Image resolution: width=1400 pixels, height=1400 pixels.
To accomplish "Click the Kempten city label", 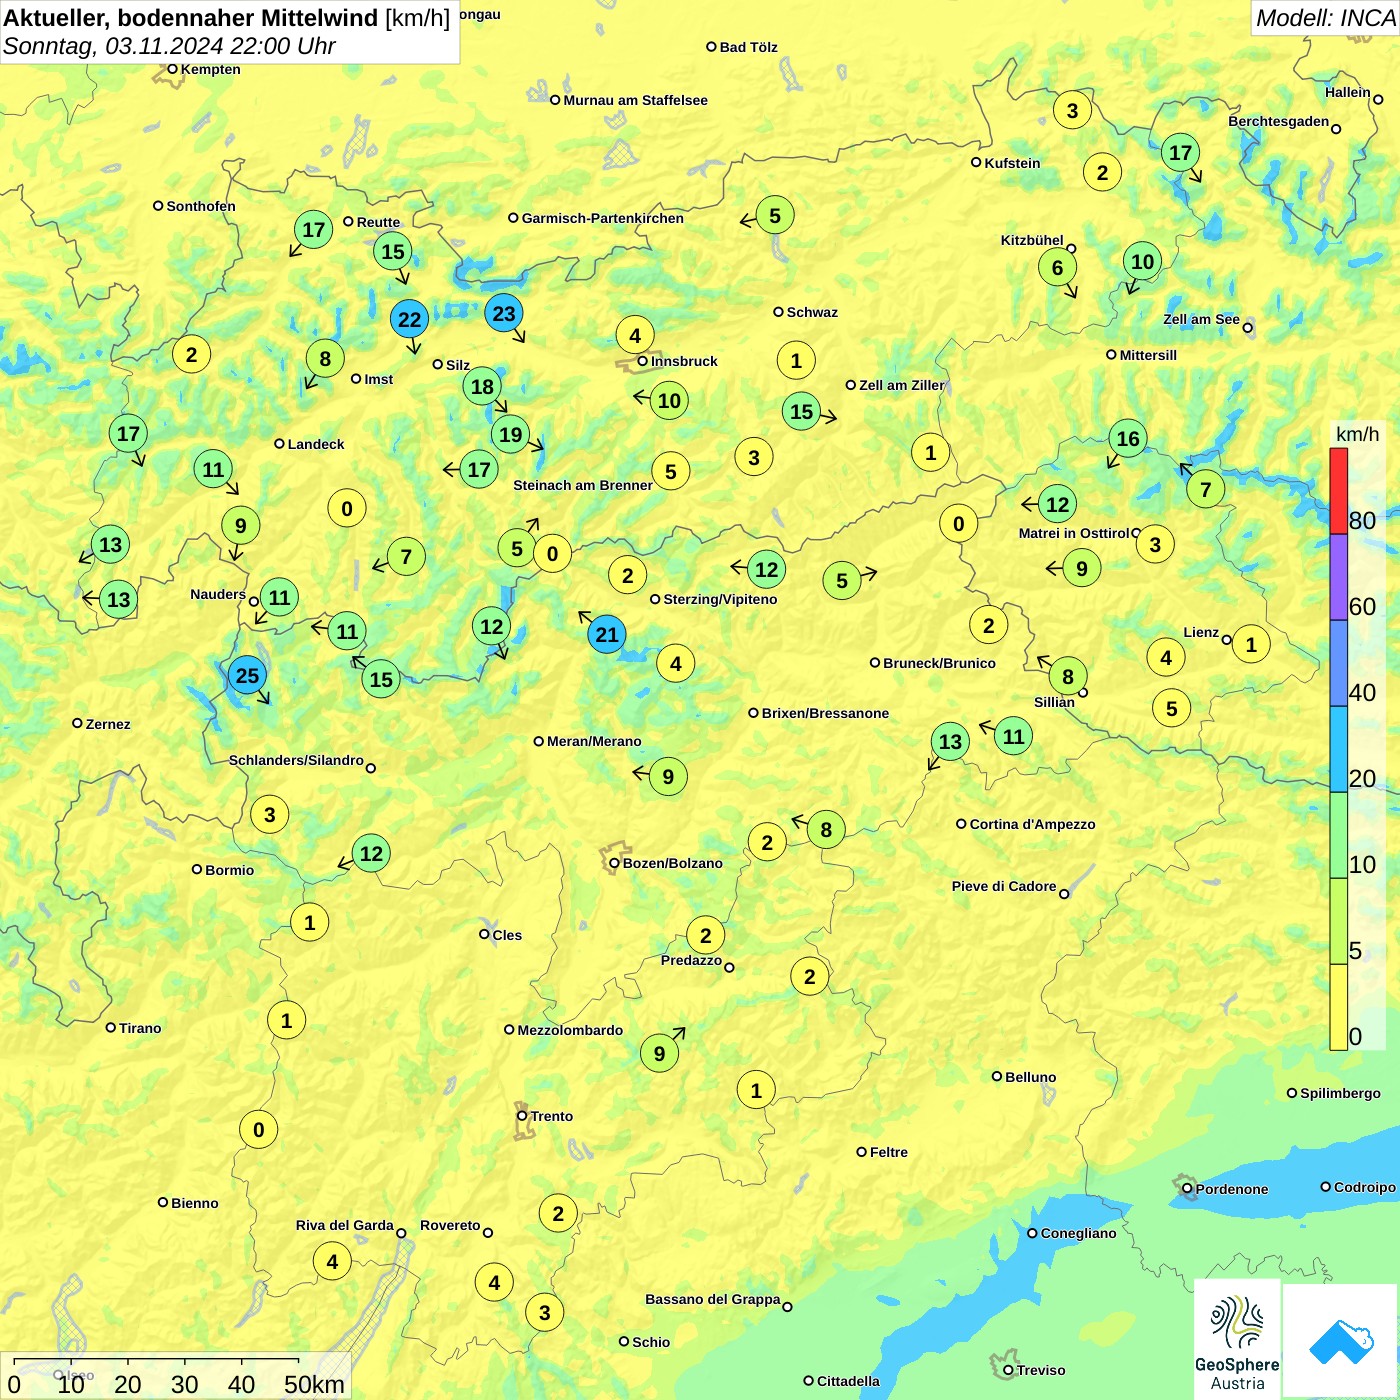I will coord(210,69).
